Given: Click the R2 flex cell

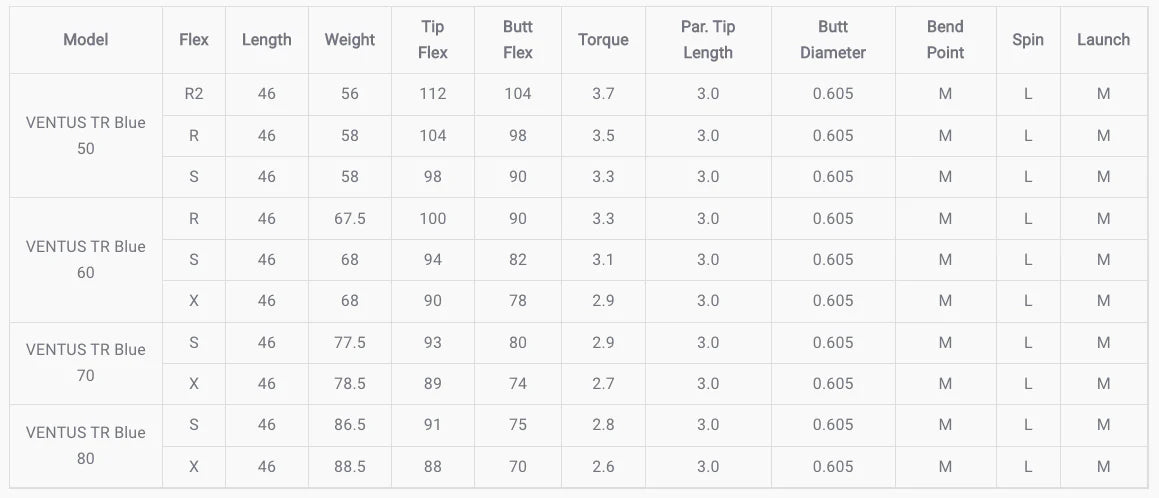Looking at the screenshot, I should 194,94.
